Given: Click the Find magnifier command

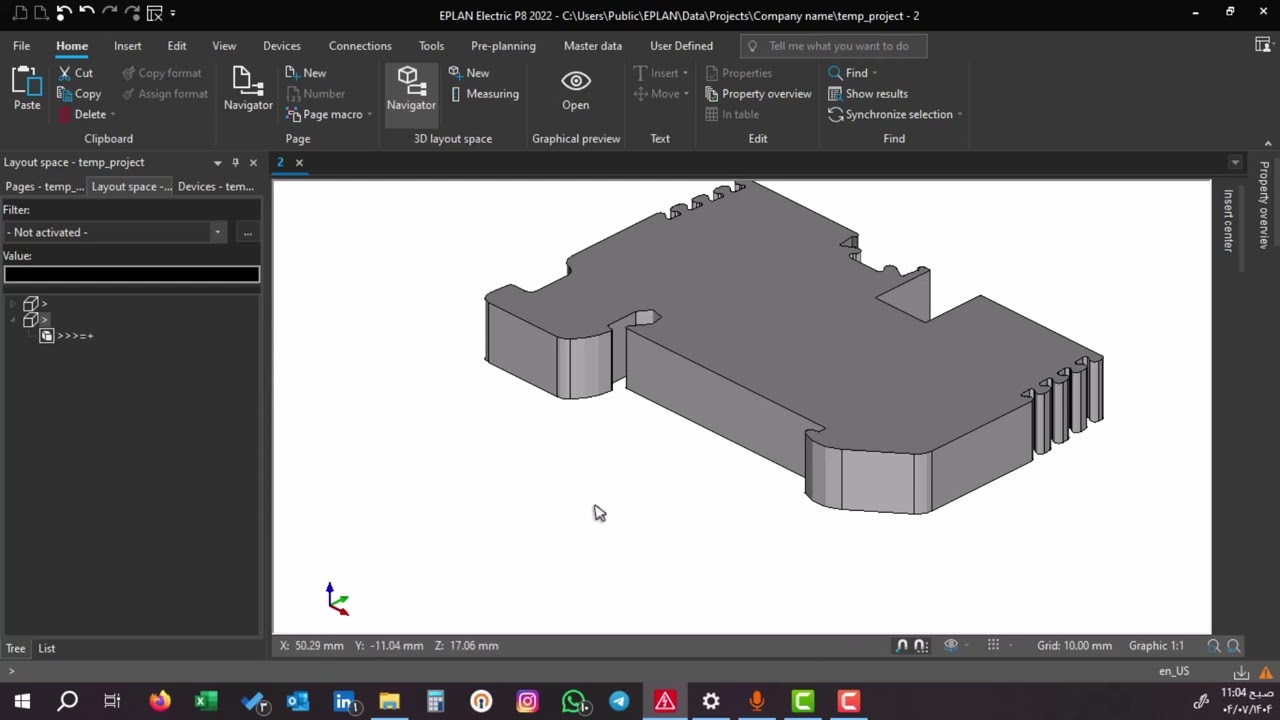Looking at the screenshot, I should [848, 73].
